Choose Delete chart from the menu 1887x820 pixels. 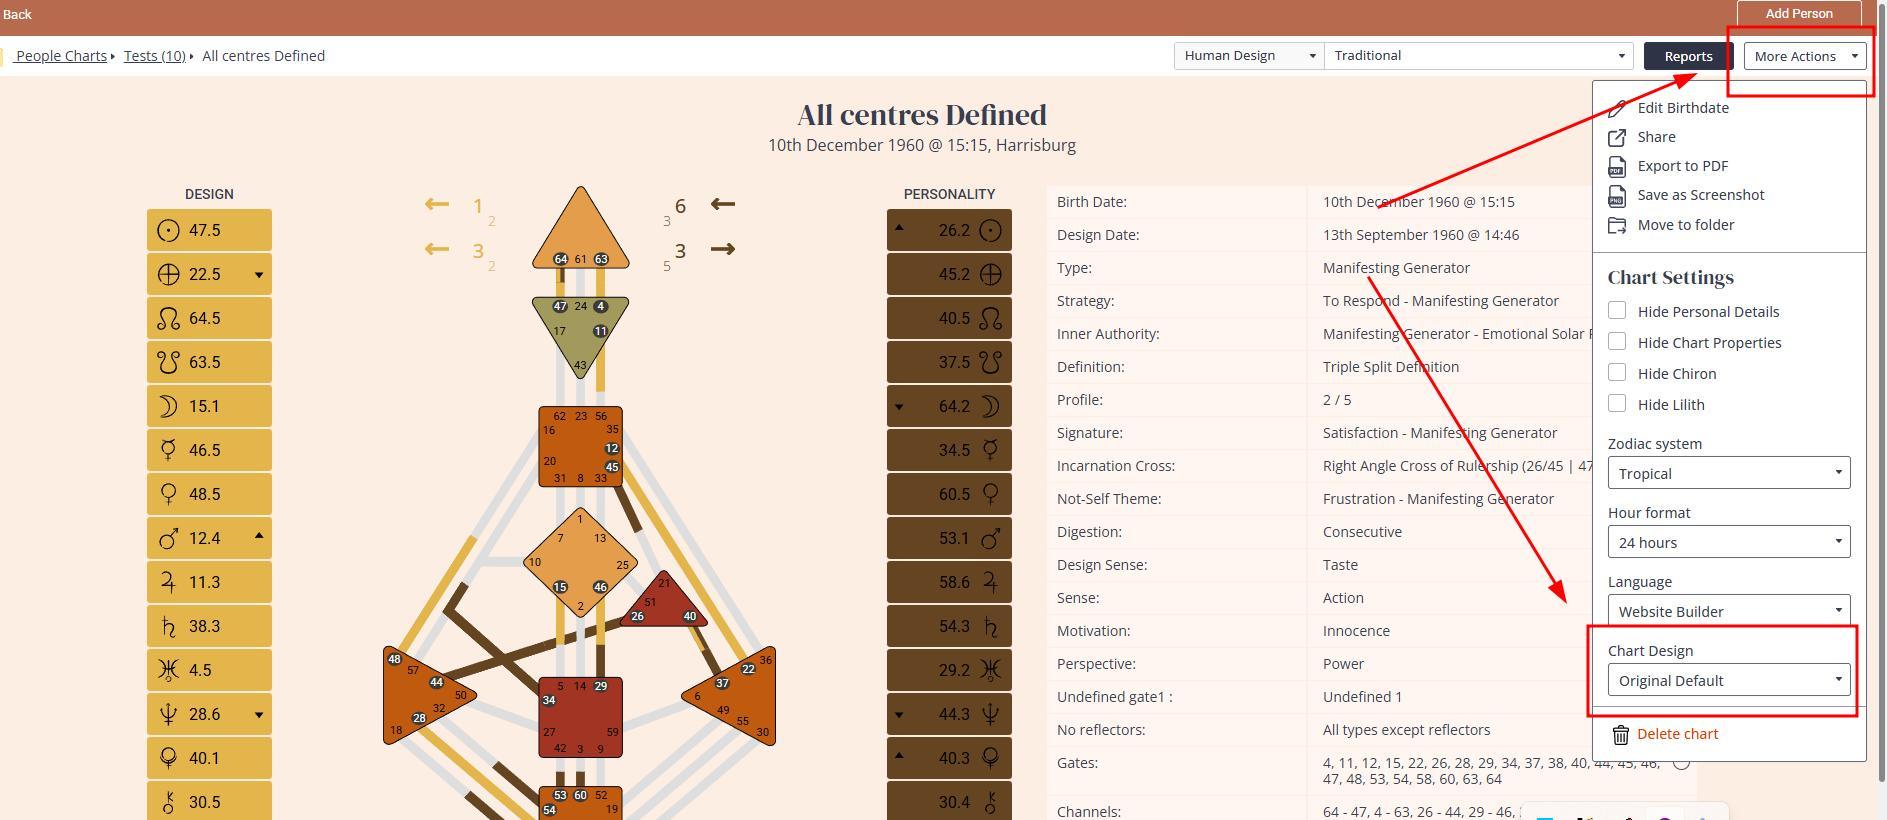pyautogui.click(x=1677, y=734)
